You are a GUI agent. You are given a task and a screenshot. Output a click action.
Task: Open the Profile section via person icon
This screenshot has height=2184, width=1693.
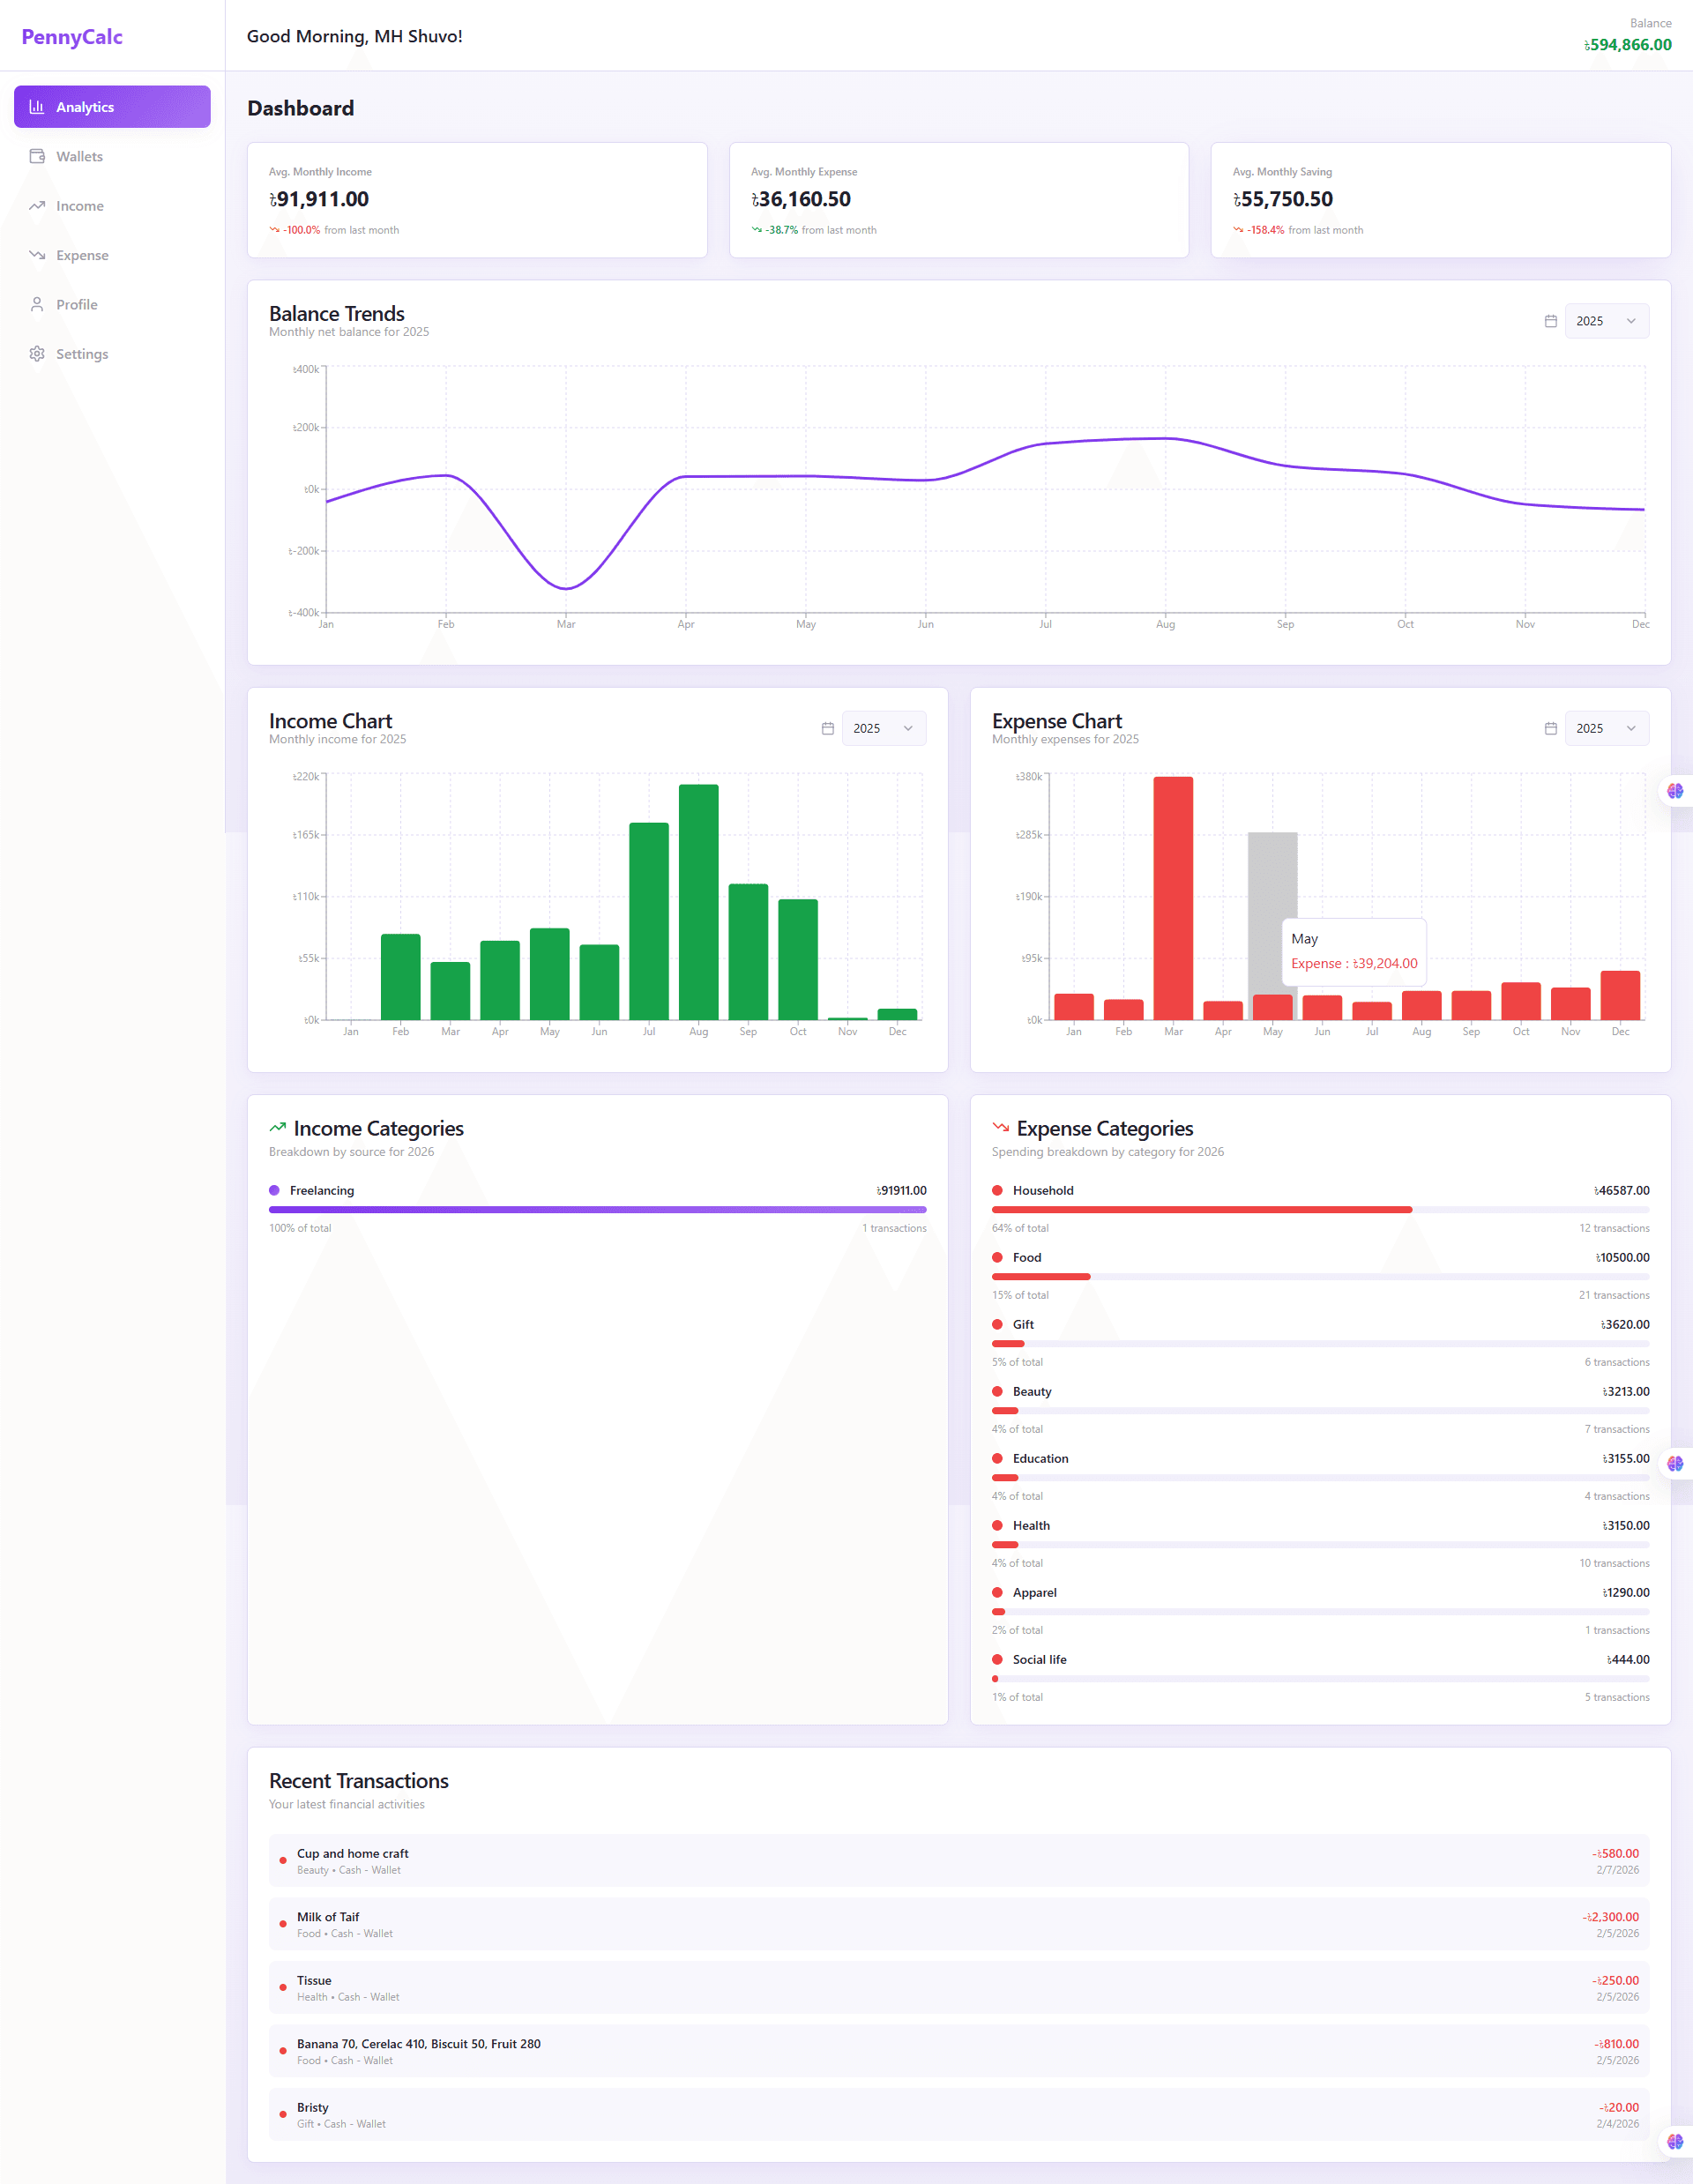(x=37, y=304)
